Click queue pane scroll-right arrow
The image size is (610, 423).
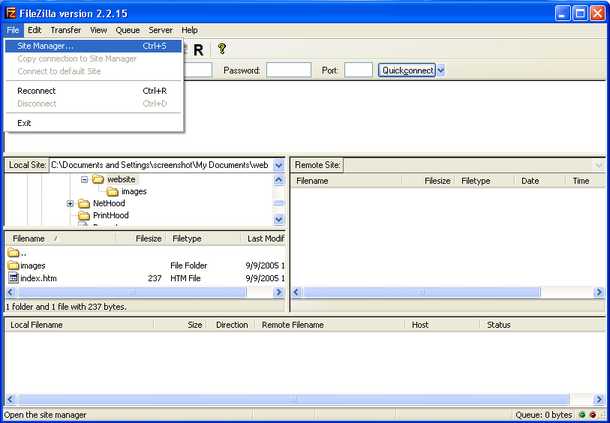pyautogui.click(x=599, y=399)
